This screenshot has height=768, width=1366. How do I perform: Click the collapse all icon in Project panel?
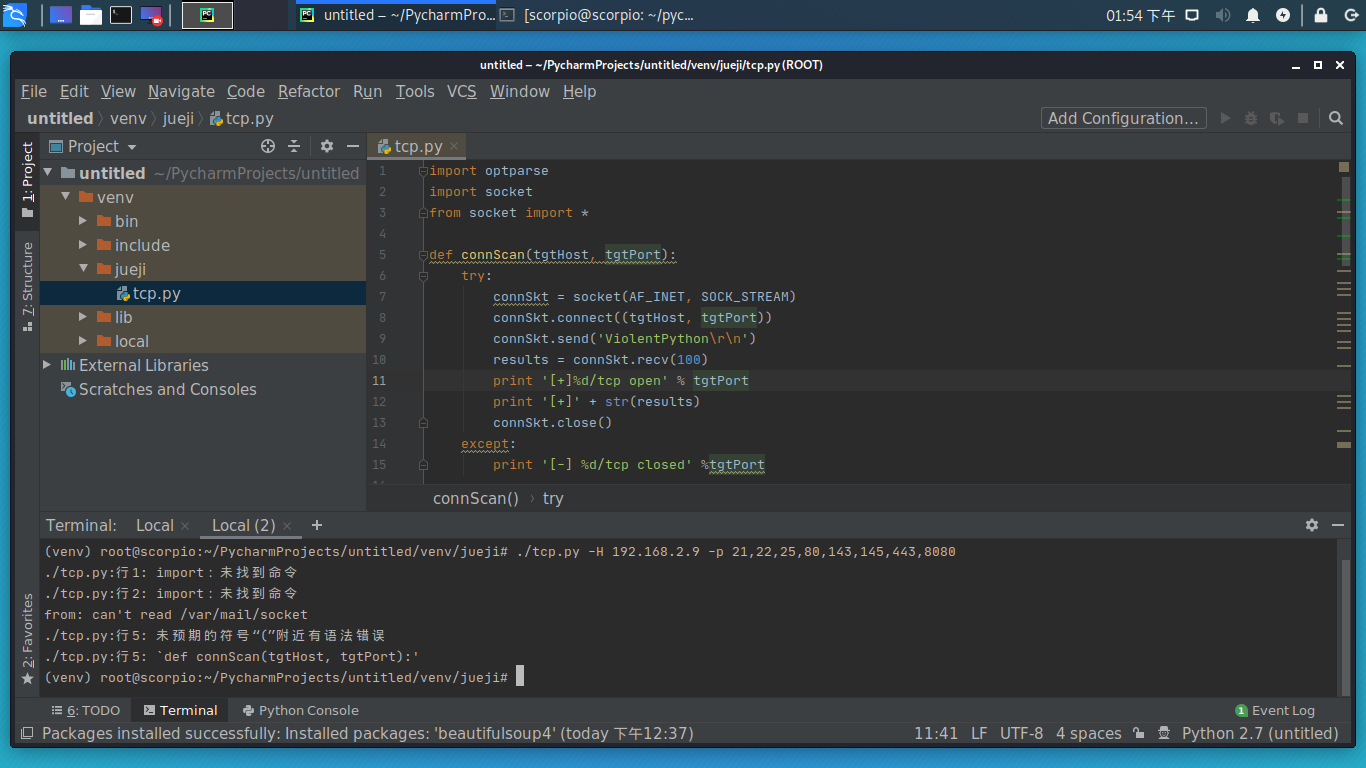294,146
